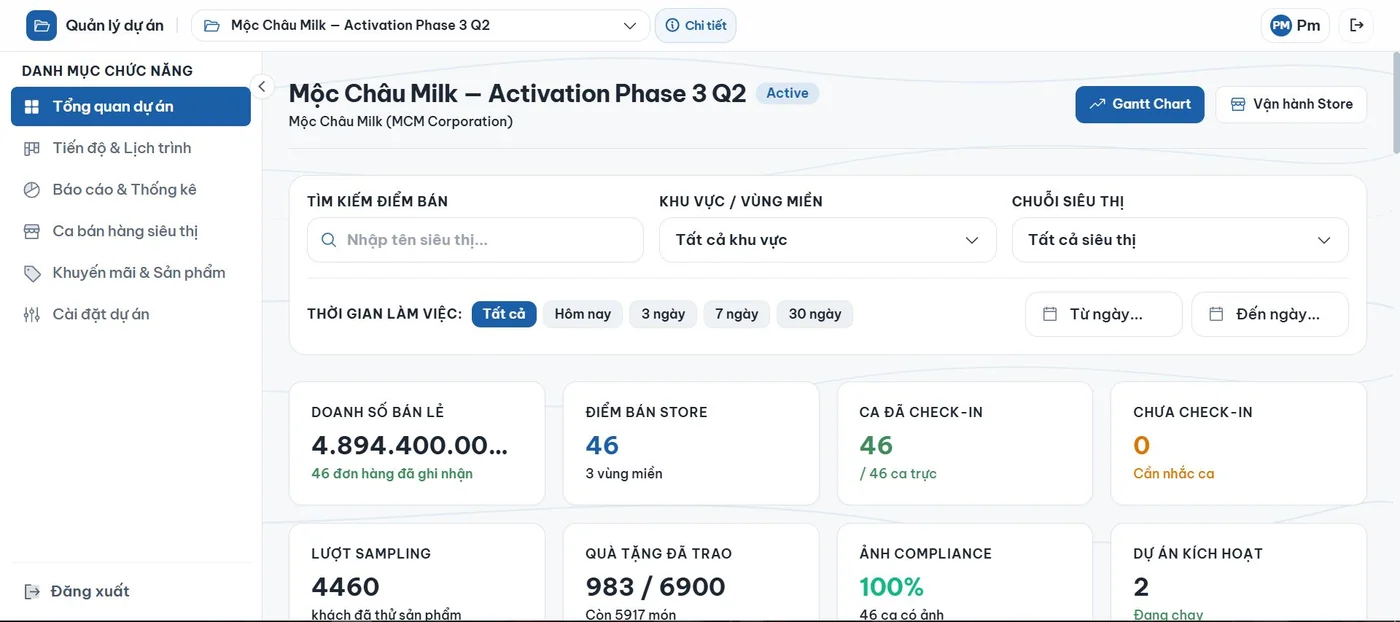Open Vận hành Store
Screen dimensions: 1400x622
1291,104
